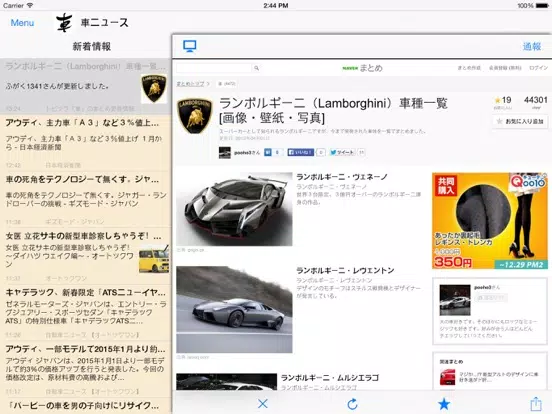Open the ランボルギーニ・ムルシエラゴ heading link

[330, 378]
